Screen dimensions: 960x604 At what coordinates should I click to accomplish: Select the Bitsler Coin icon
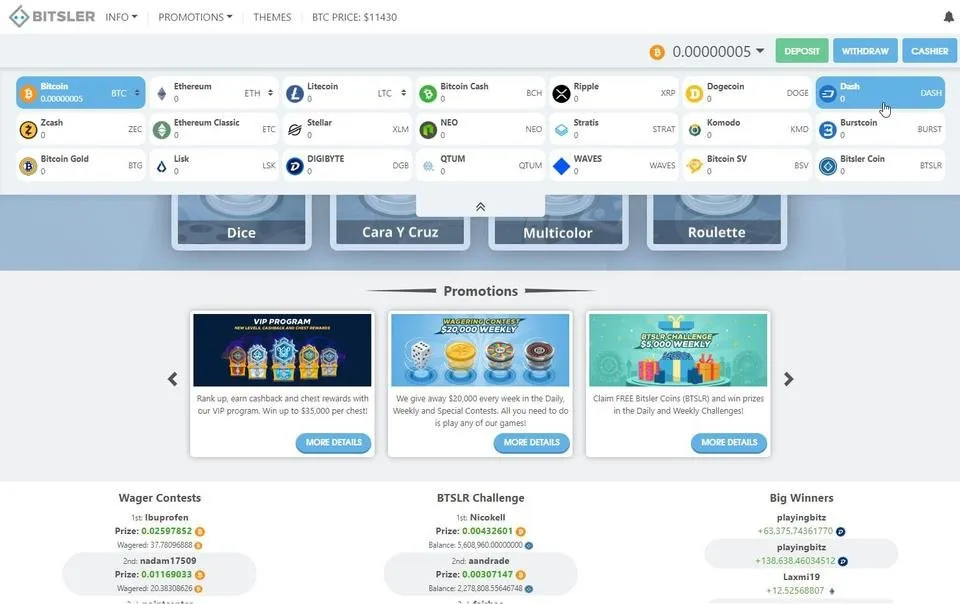pyautogui.click(x=828, y=165)
